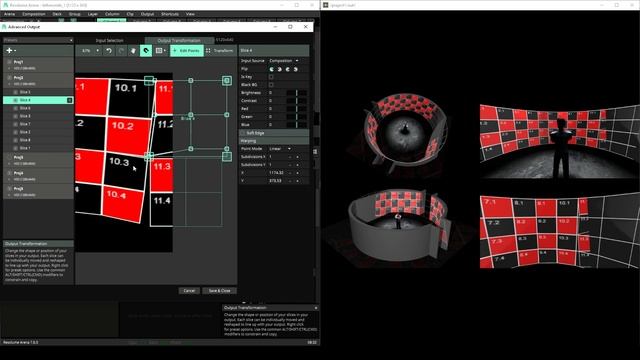The height and width of the screenshot is (360, 640).
Task: Click the Brightness slider
Action: (x=297, y=93)
